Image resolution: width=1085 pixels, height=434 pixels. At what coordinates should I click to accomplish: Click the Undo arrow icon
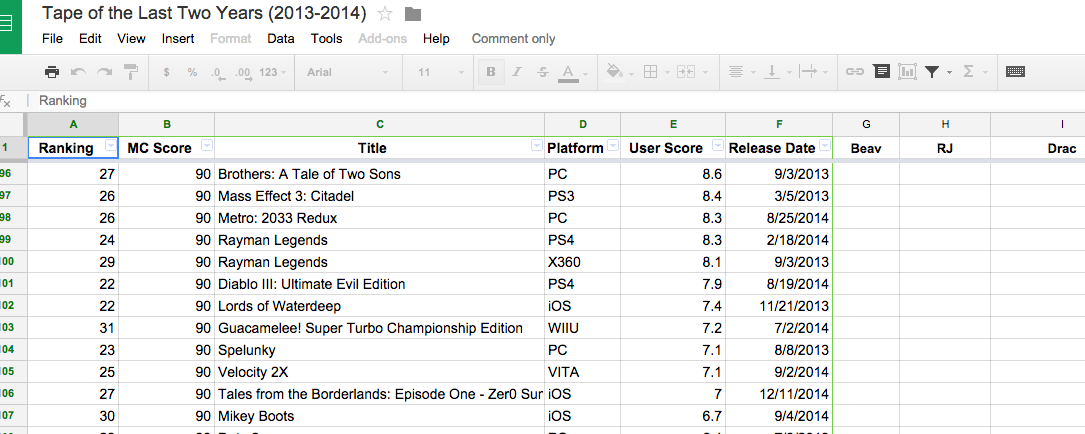(78, 72)
